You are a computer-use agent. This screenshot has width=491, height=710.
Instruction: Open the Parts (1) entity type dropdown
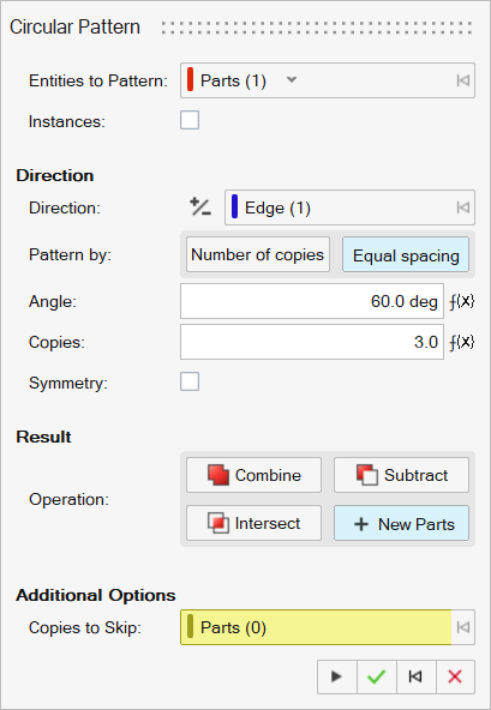(292, 80)
